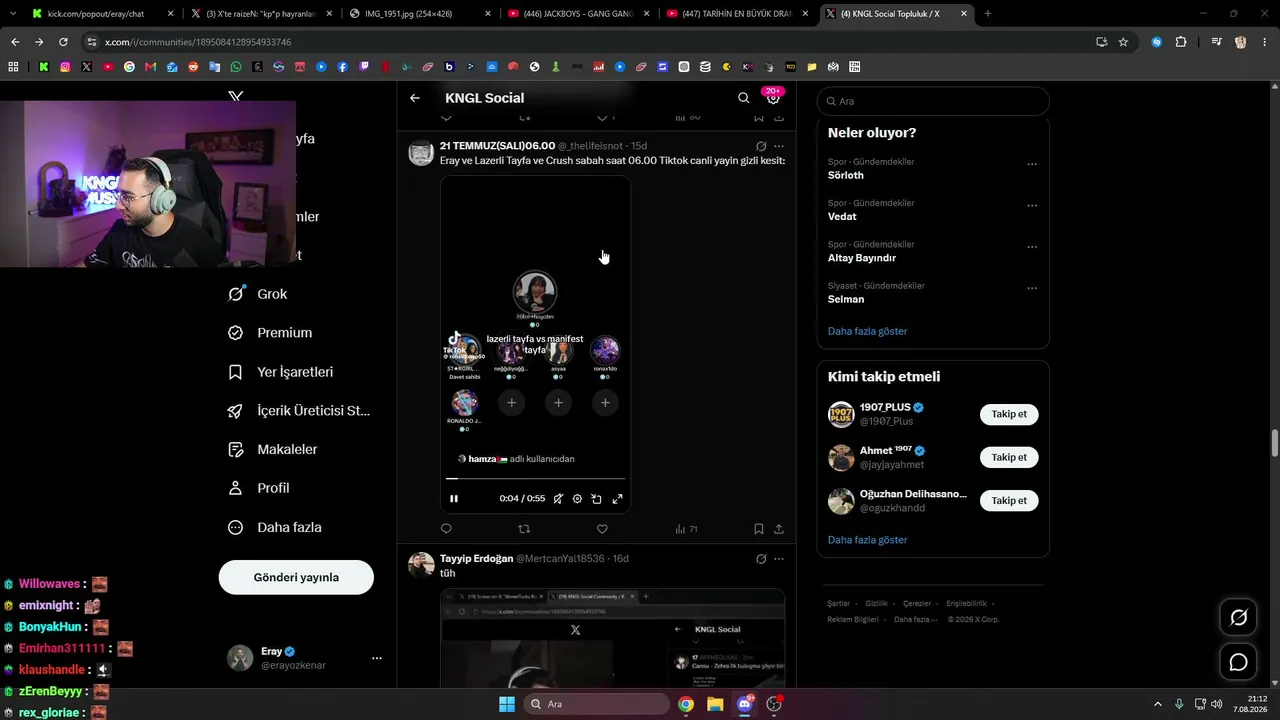Open the 21 TEMMUZ(SALI)06.00 author avatar
Image resolution: width=1280 pixels, height=720 pixels.
(421, 153)
